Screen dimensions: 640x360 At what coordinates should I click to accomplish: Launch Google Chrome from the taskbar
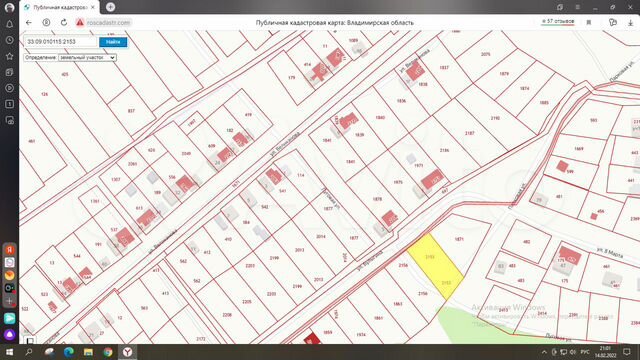pyautogui.click(x=108, y=352)
